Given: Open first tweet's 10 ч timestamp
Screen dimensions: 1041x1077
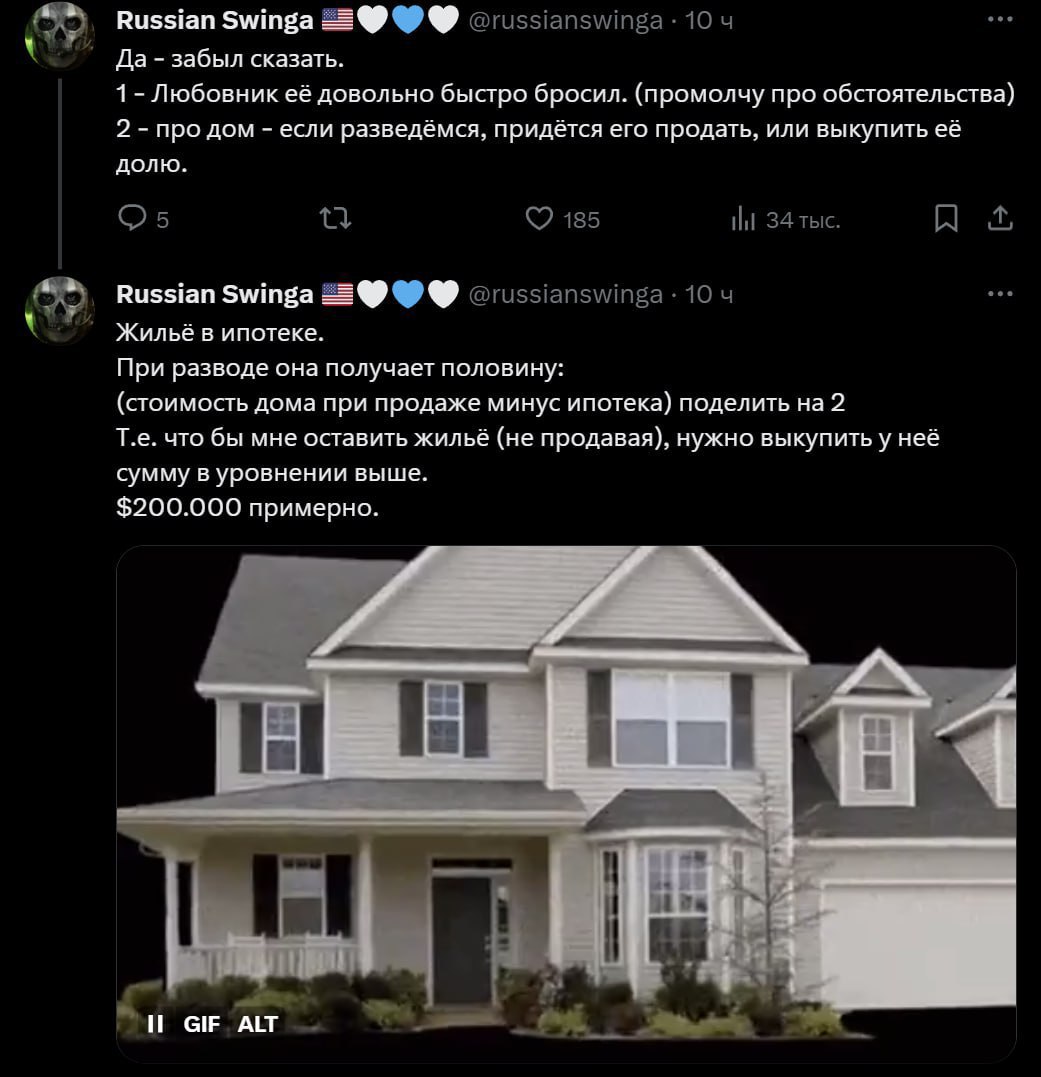Looking at the screenshot, I should pos(709,21).
